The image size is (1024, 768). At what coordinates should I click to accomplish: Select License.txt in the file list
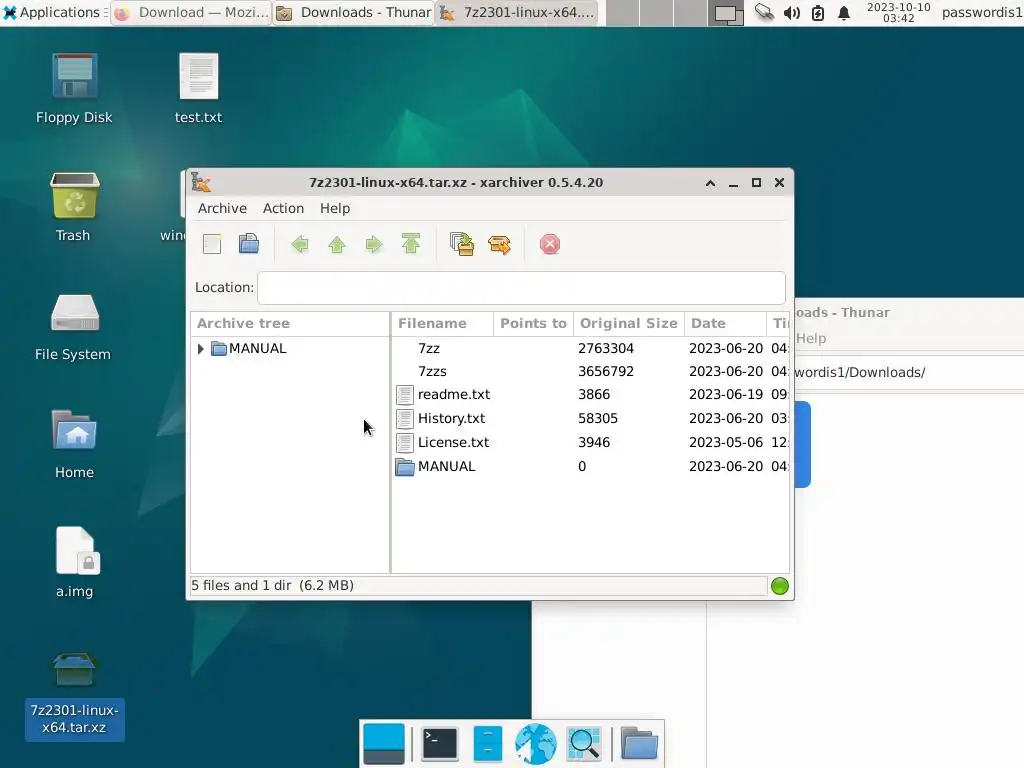coord(590,443)
